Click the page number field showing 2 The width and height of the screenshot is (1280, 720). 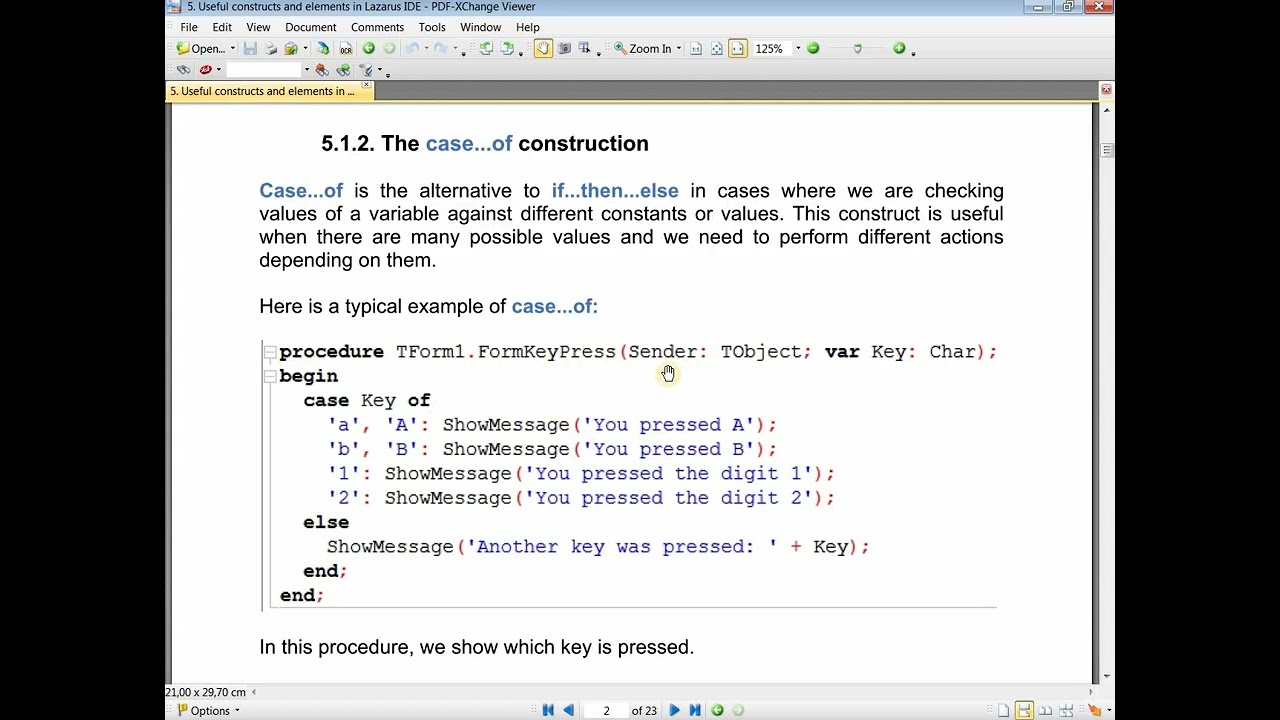tap(606, 710)
